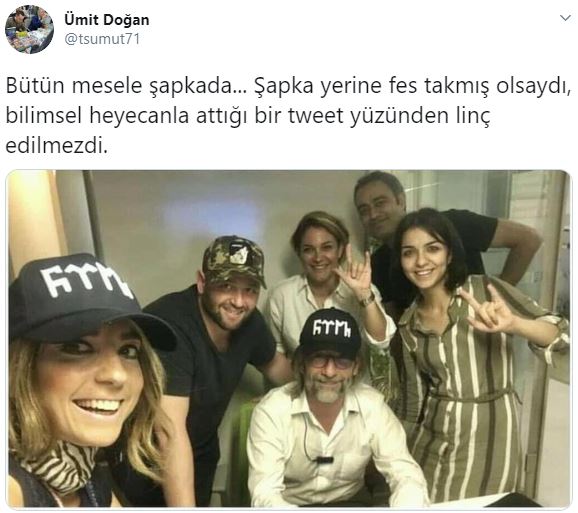The image size is (578, 513).
Task: Click the seated man's eyeglasses
Action: tap(330, 361)
